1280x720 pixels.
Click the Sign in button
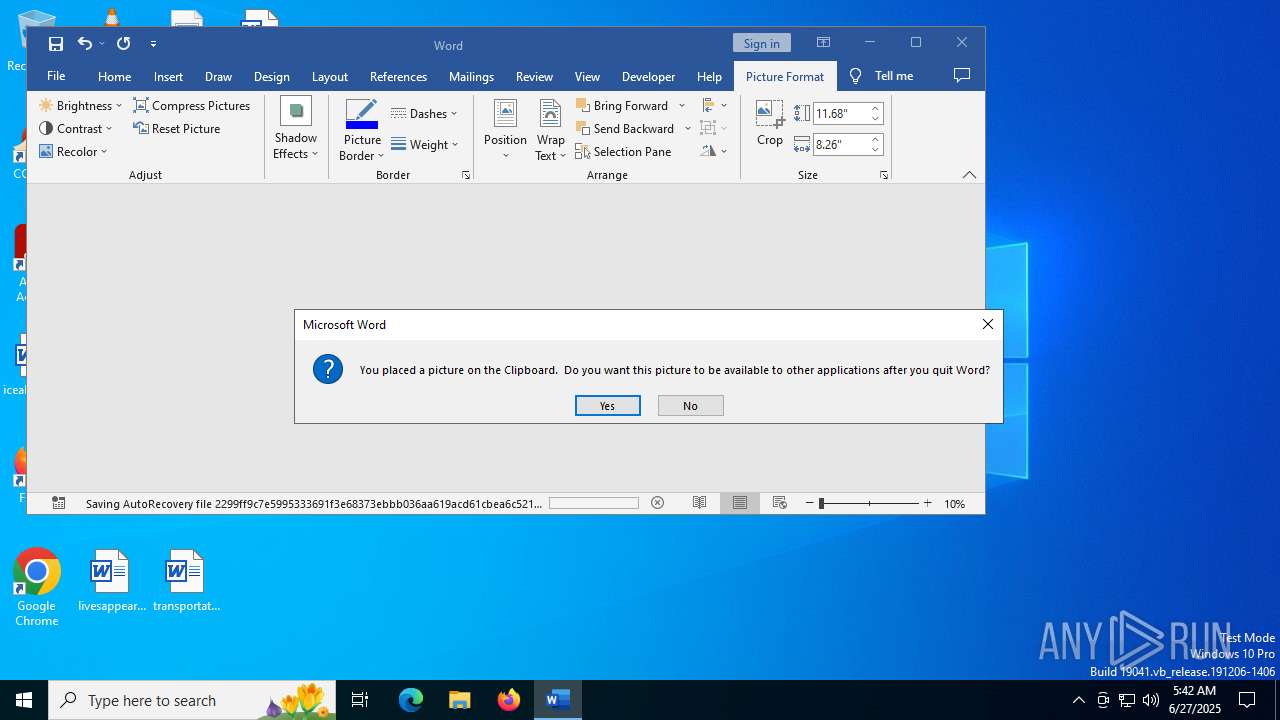[761, 43]
